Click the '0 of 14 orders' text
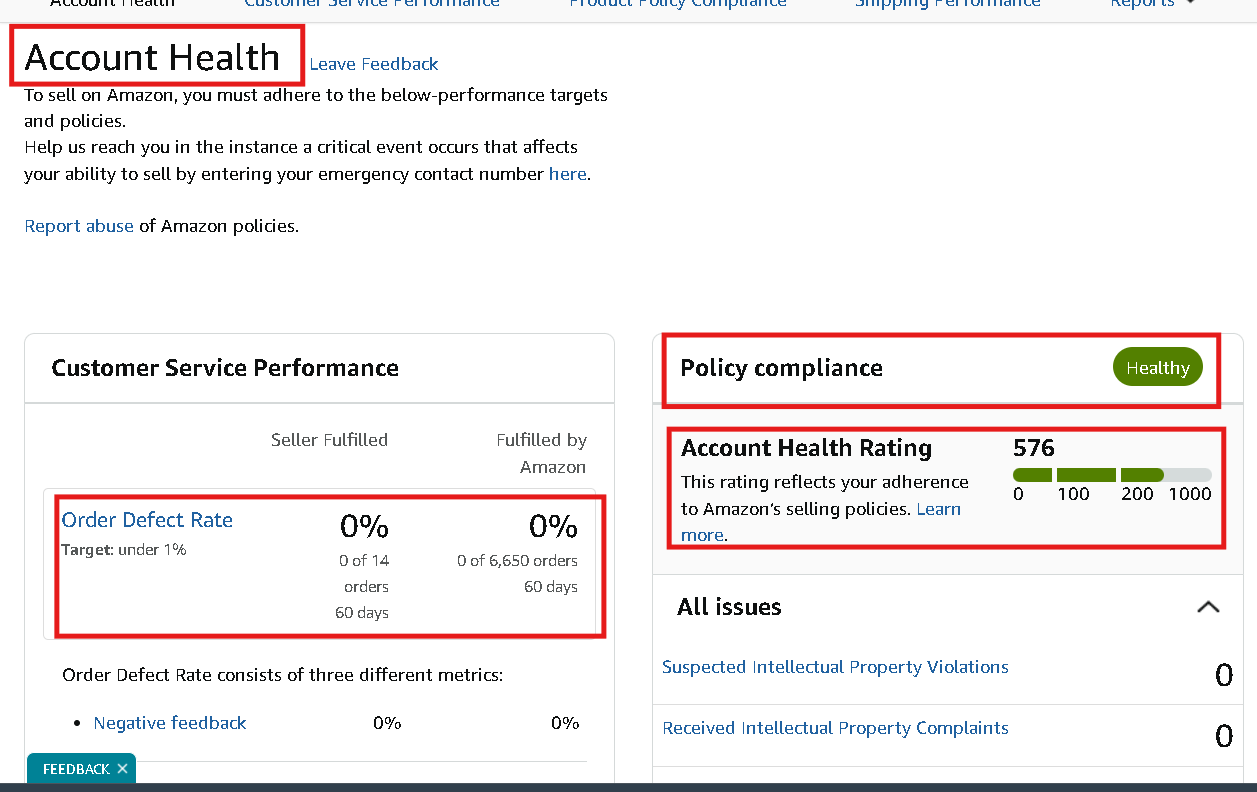The height and width of the screenshot is (792, 1257). 364,574
